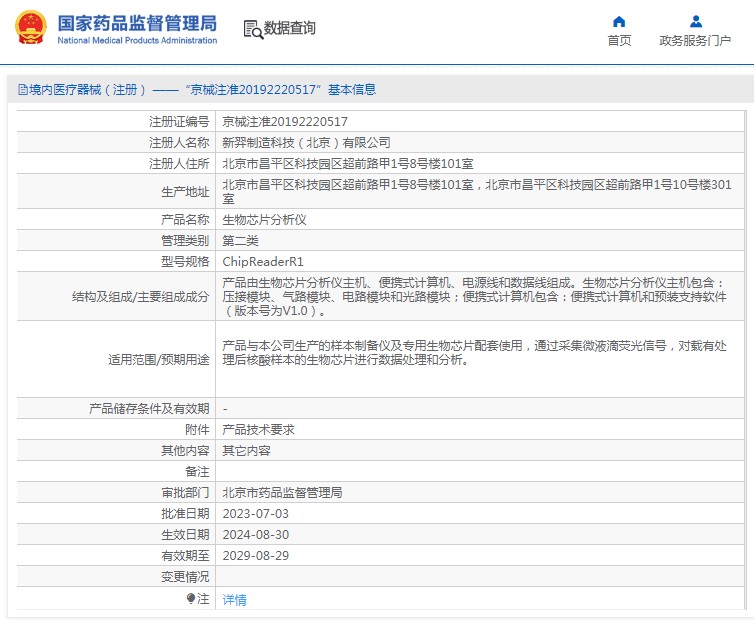Open the 政务服务门户 navigation item
754x620 pixels.
695,40
